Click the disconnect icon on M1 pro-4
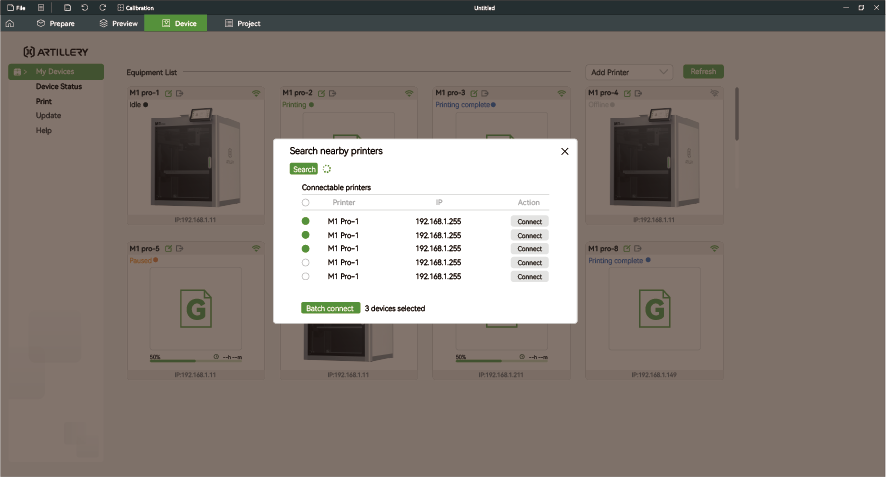This screenshot has height=477, width=886. coord(638,93)
